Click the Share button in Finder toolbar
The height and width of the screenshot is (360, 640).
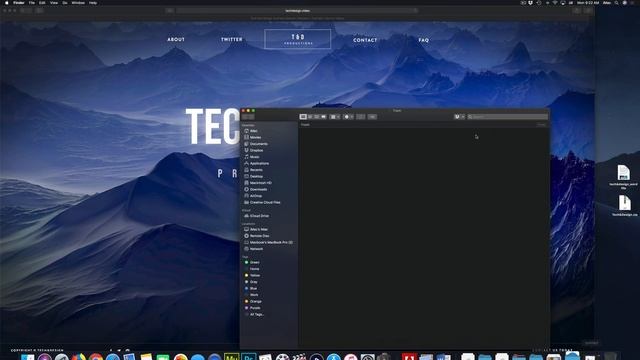point(361,117)
